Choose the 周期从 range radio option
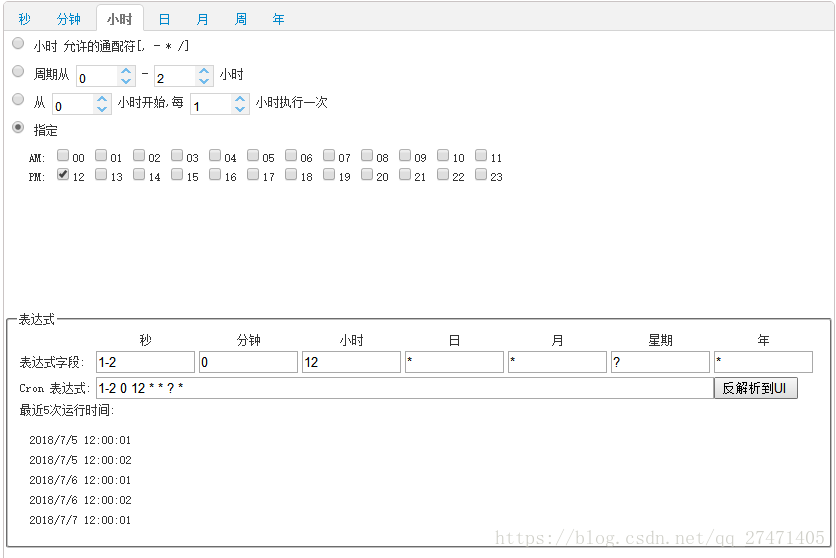The height and width of the screenshot is (558, 836). tap(18, 71)
